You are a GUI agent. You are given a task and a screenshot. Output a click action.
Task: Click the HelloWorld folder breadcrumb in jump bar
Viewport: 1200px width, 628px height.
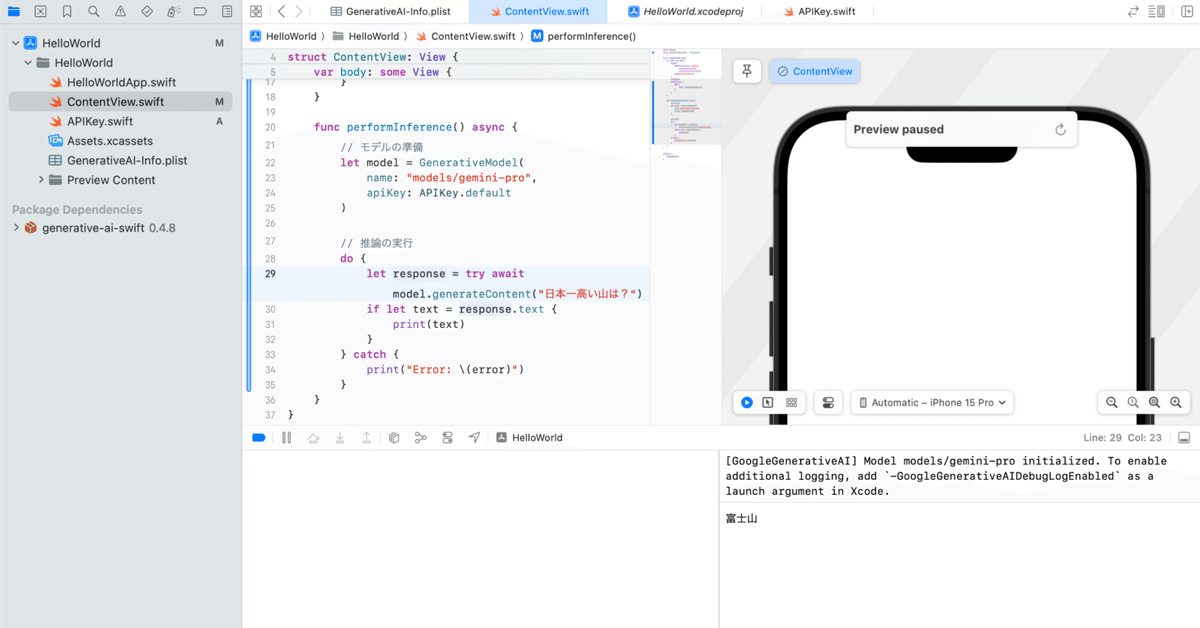(x=365, y=36)
